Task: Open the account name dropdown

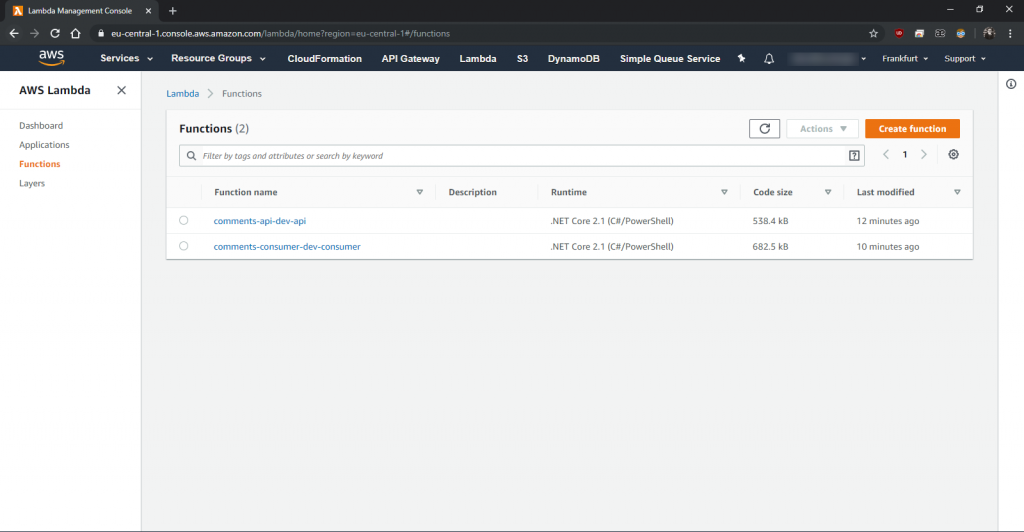Action: (x=827, y=59)
